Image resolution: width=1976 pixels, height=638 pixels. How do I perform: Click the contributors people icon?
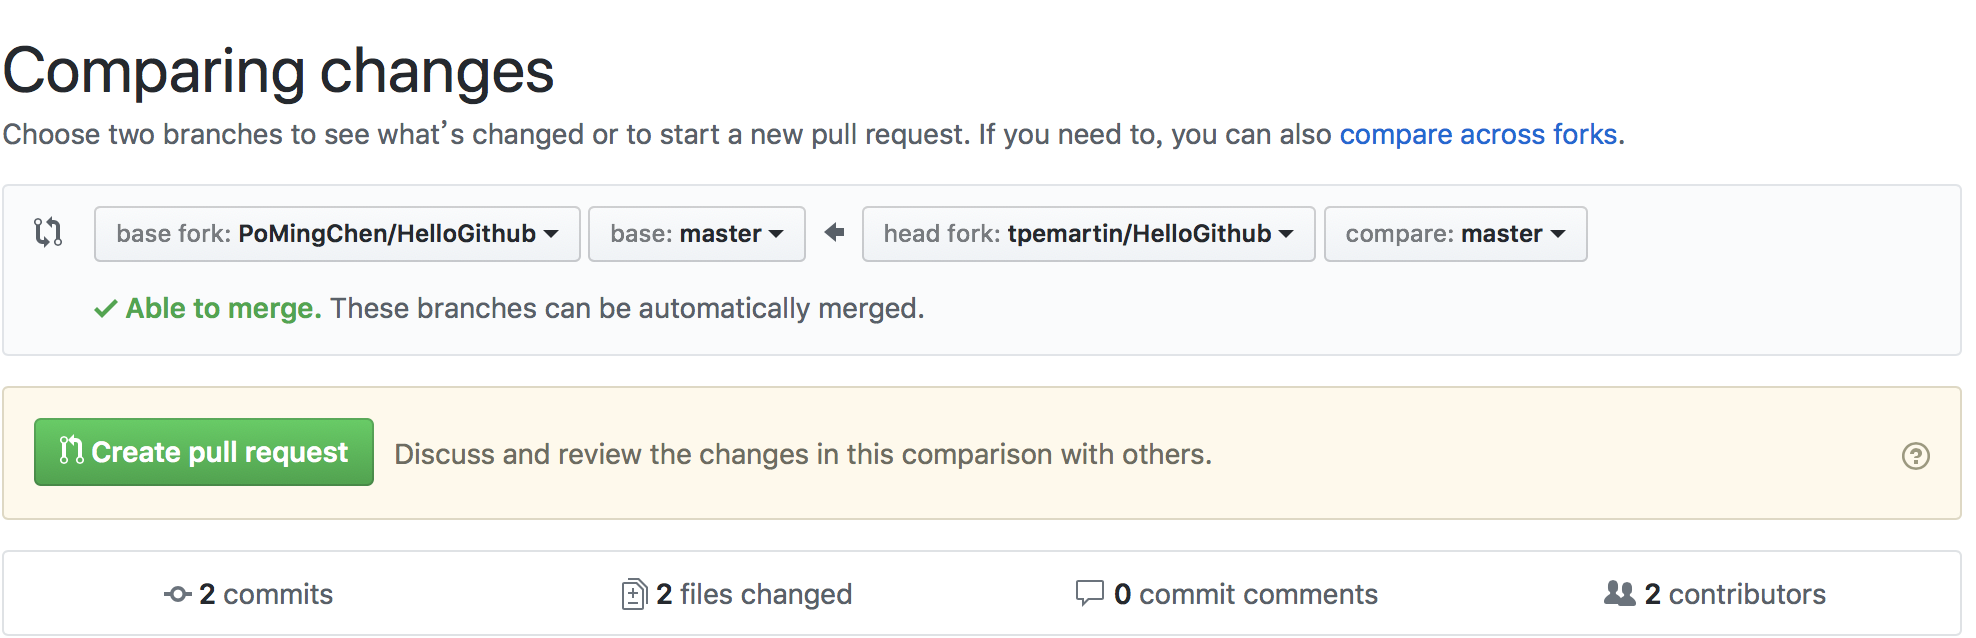[1619, 593]
